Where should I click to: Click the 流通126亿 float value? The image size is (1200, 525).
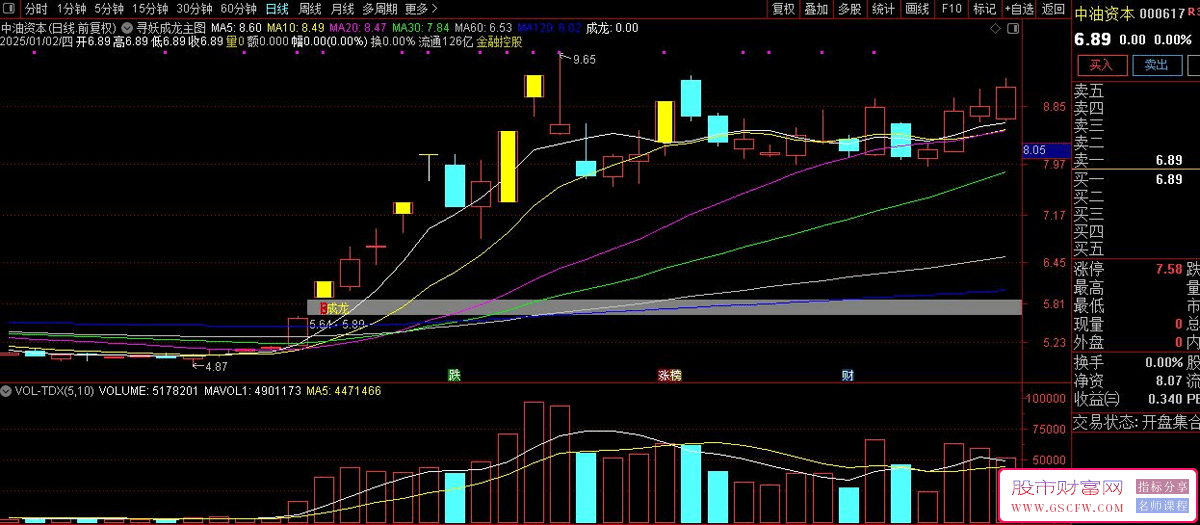tap(444, 43)
